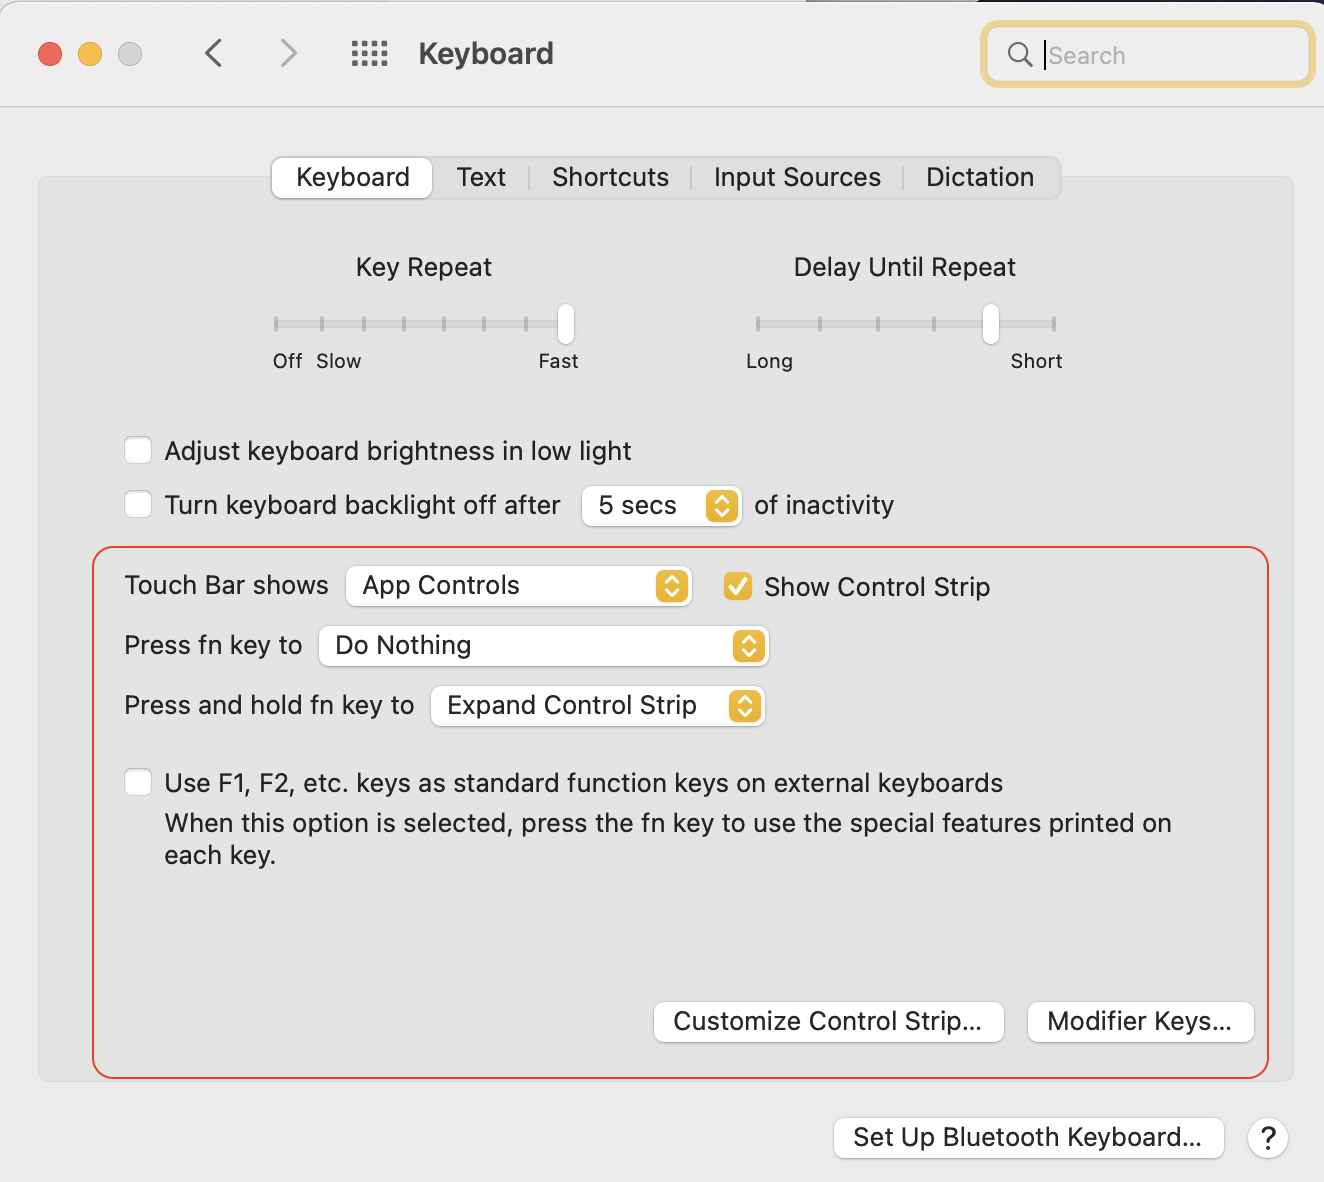Go forward with the right chevron
The image size is (1324, 1182).
click(x=288, y=53)
